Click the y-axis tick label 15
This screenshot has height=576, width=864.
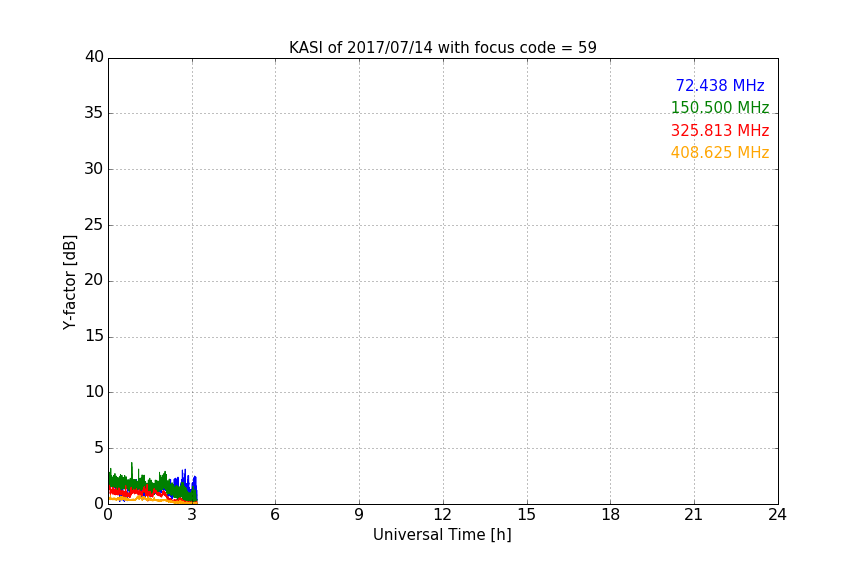tap(94, 336)
